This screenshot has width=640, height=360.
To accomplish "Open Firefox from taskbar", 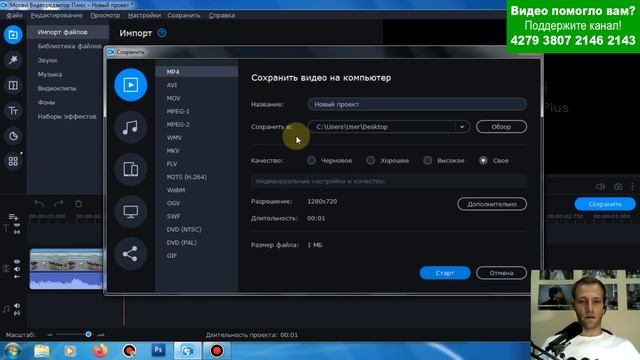I will click(100, 351).
